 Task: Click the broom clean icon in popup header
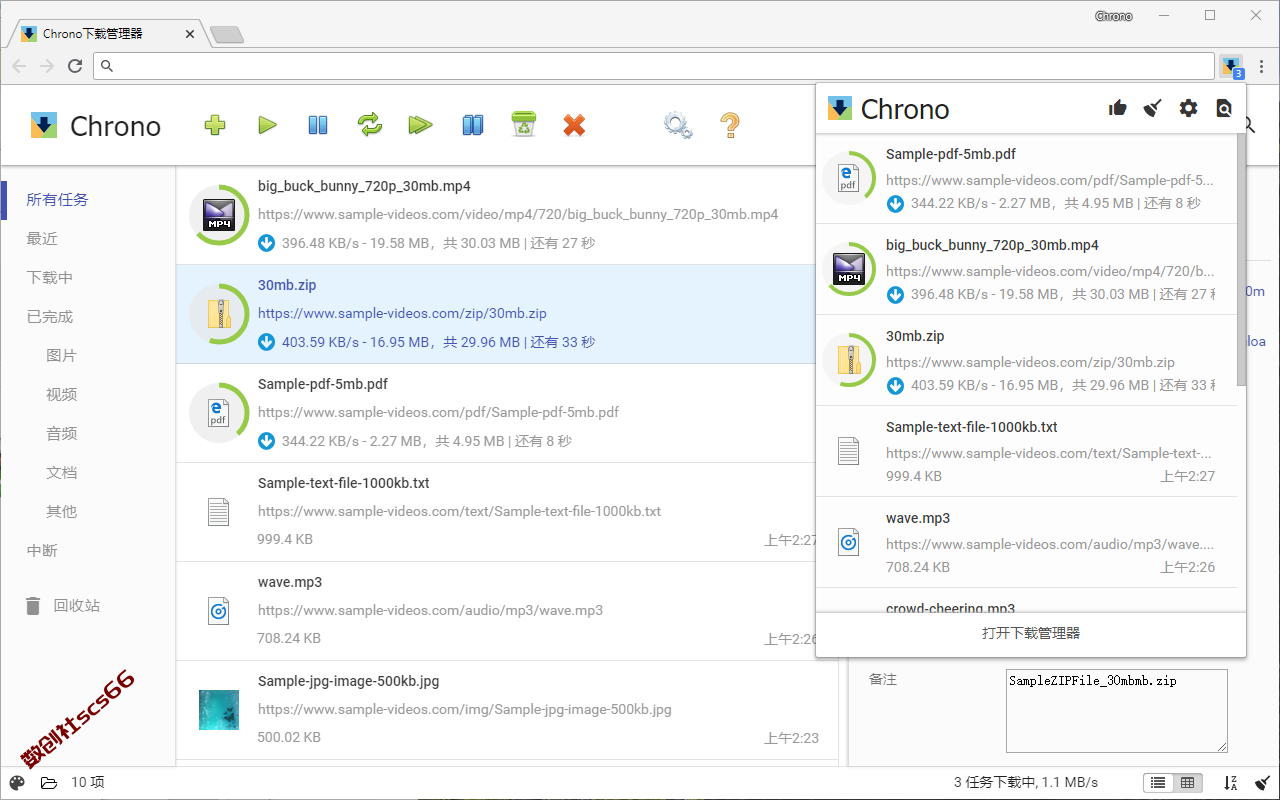click(x=1153, y=108)
